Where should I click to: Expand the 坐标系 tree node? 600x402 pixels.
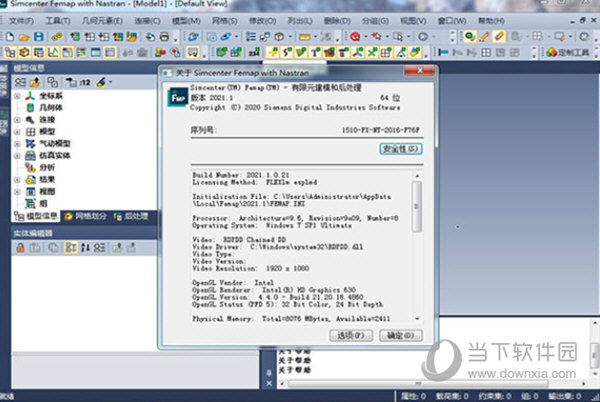[17, 96]
